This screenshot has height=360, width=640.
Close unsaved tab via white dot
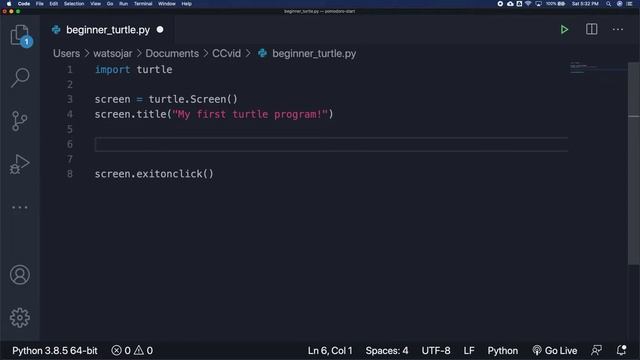coord(160,29)
